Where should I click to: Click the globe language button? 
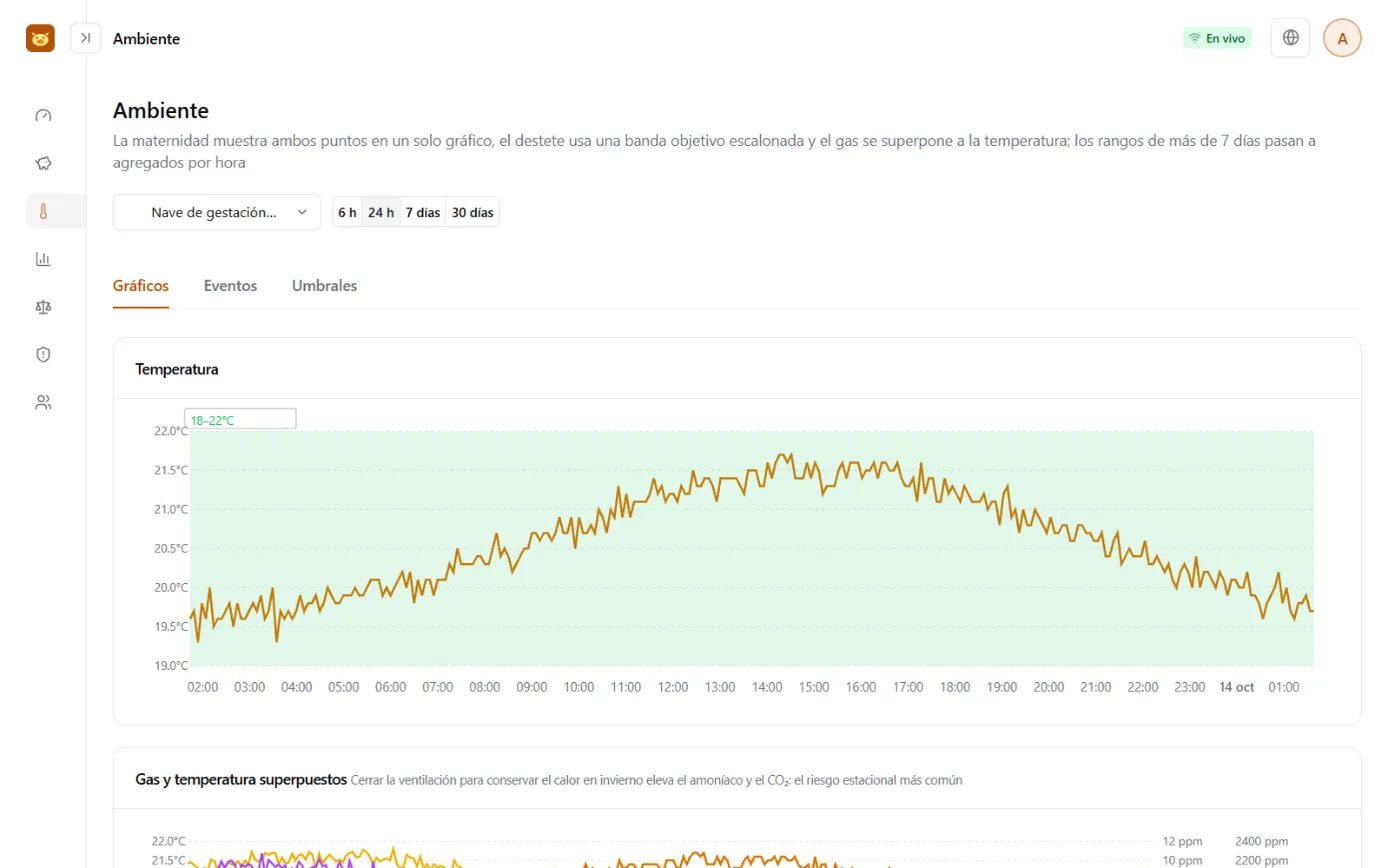click(x=1290, y=38)
